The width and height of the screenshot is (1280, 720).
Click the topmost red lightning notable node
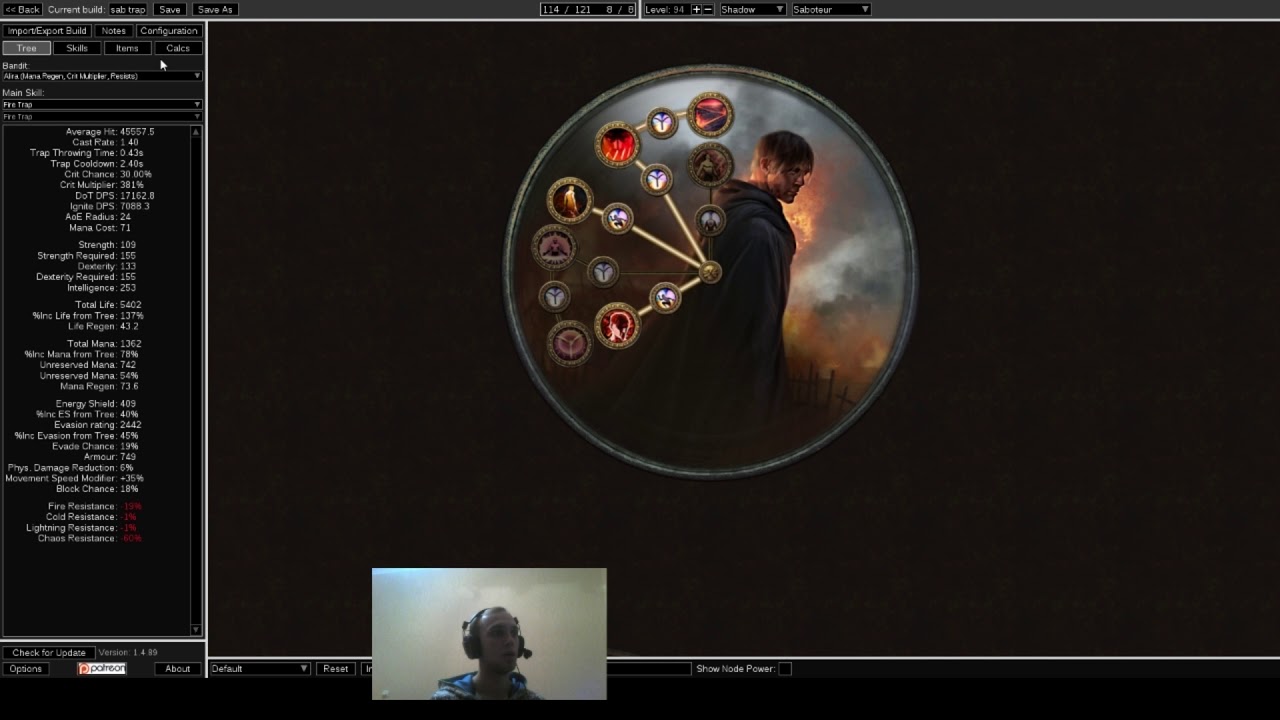pyautogui.click(x=710, y=116)
